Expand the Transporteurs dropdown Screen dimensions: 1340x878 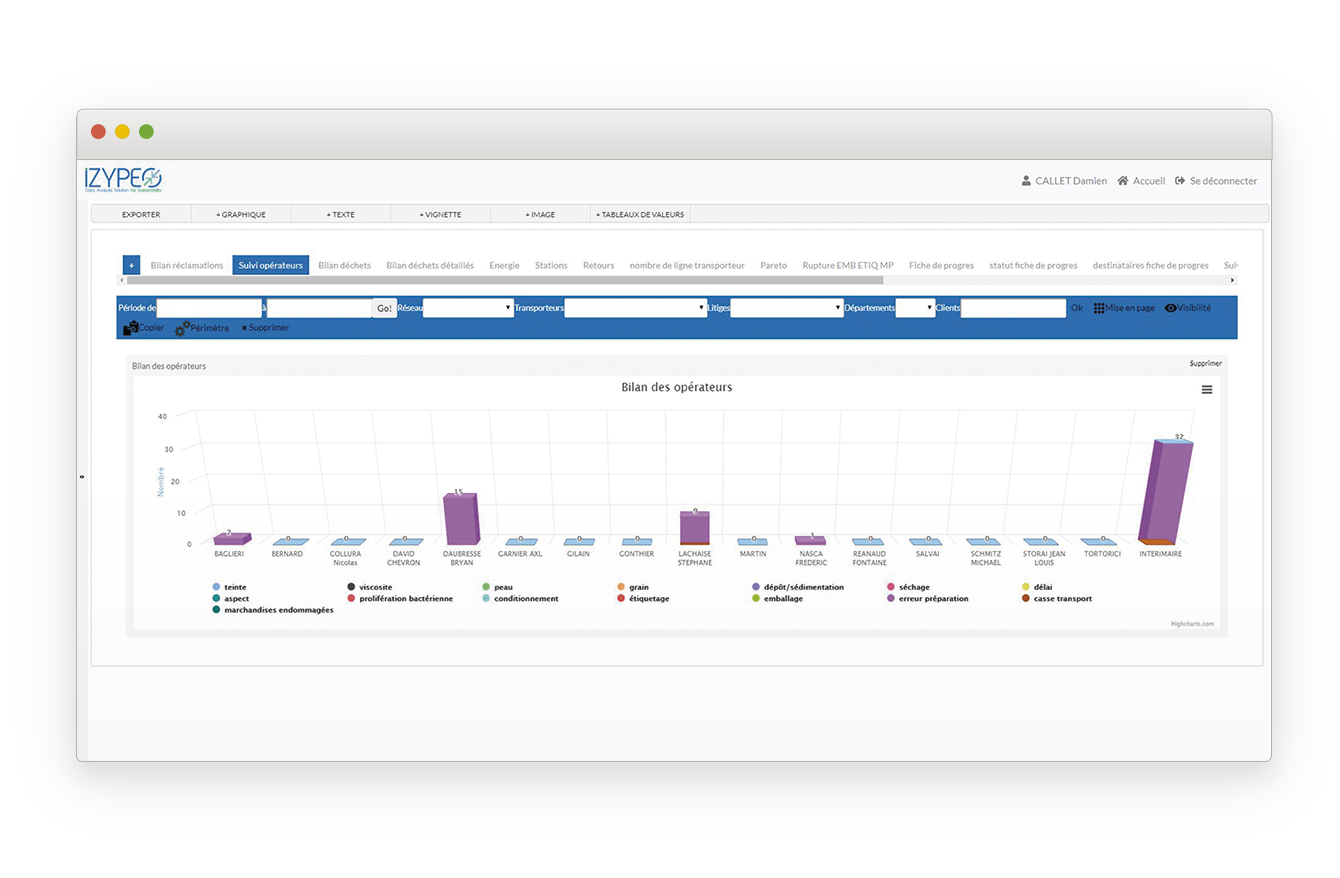pos(636,308)
